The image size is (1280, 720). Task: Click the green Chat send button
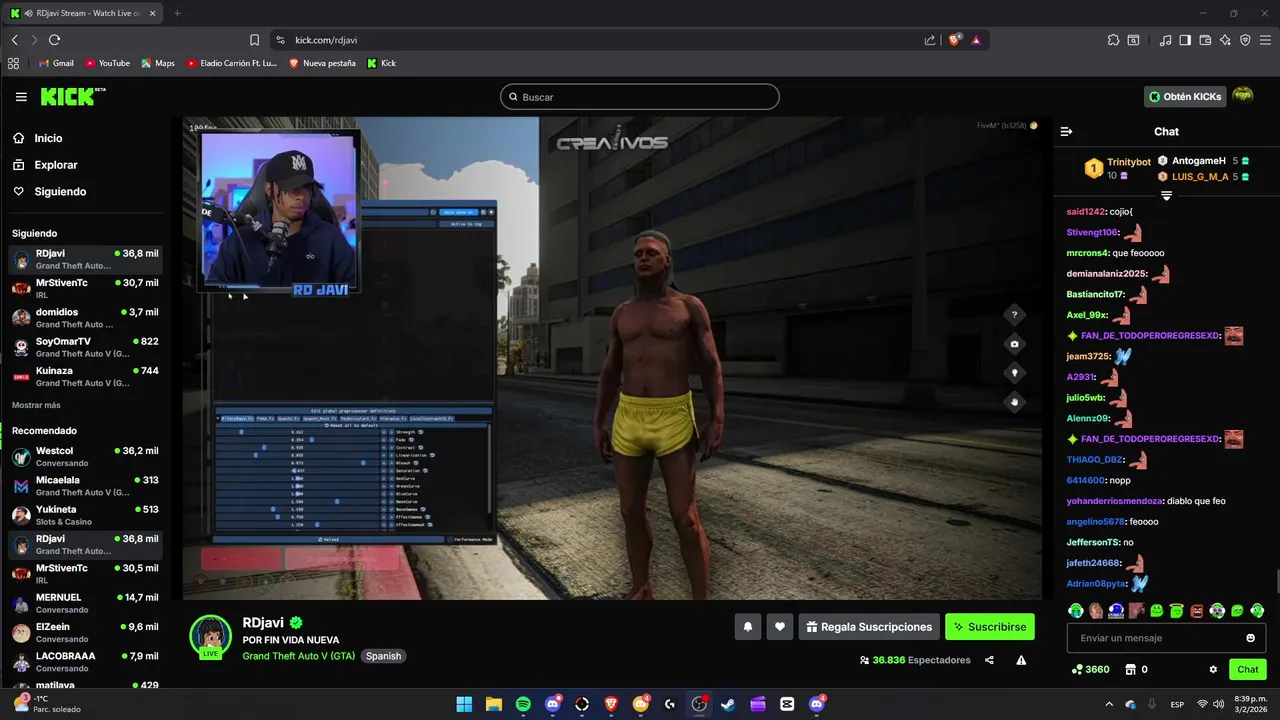tap(1248, 669)
